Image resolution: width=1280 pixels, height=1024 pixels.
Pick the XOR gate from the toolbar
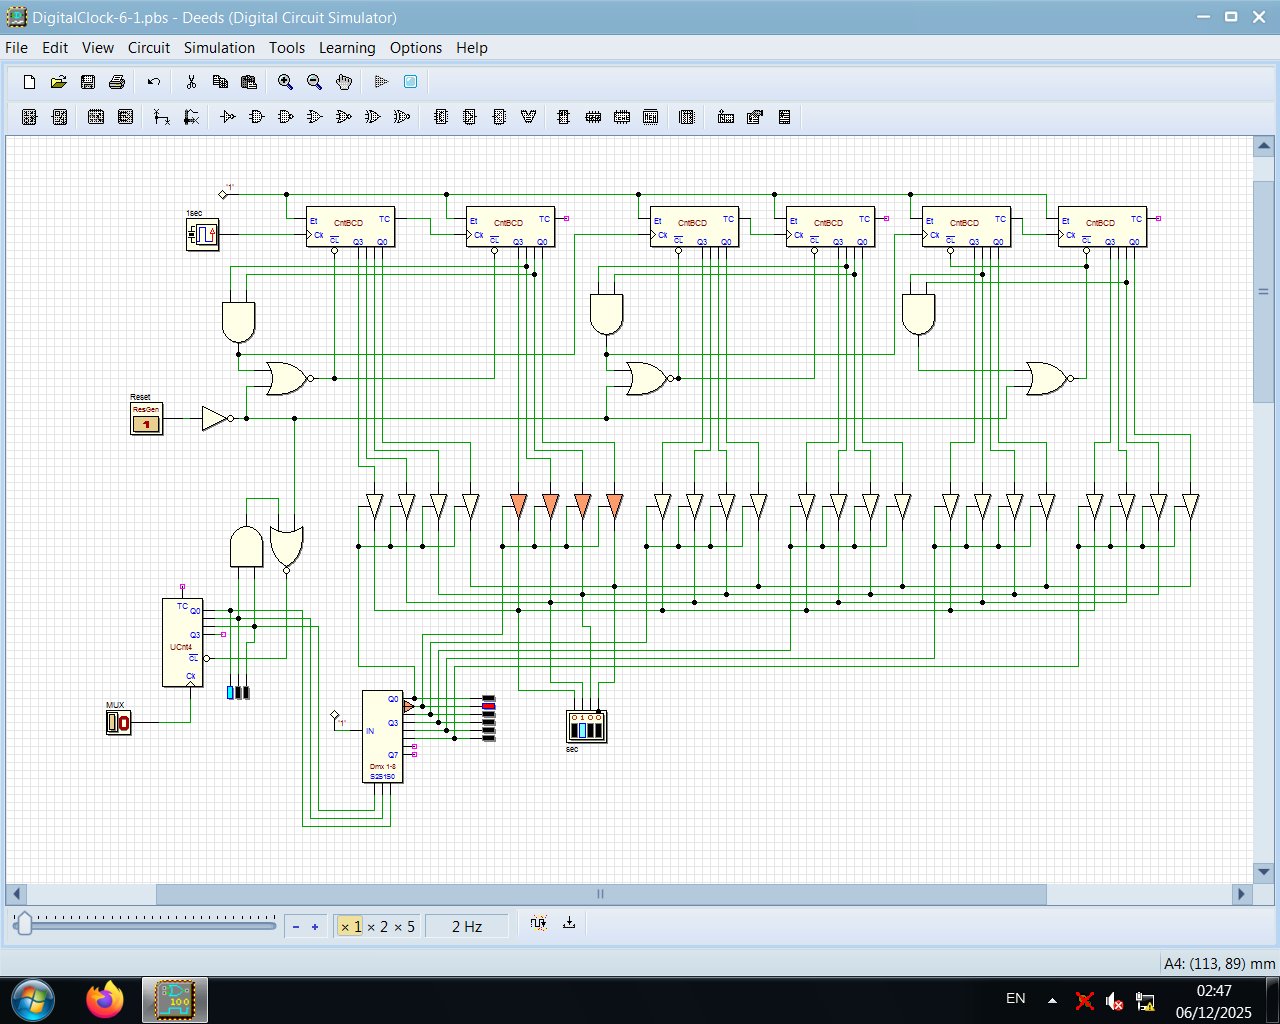(x=372, y=117)
